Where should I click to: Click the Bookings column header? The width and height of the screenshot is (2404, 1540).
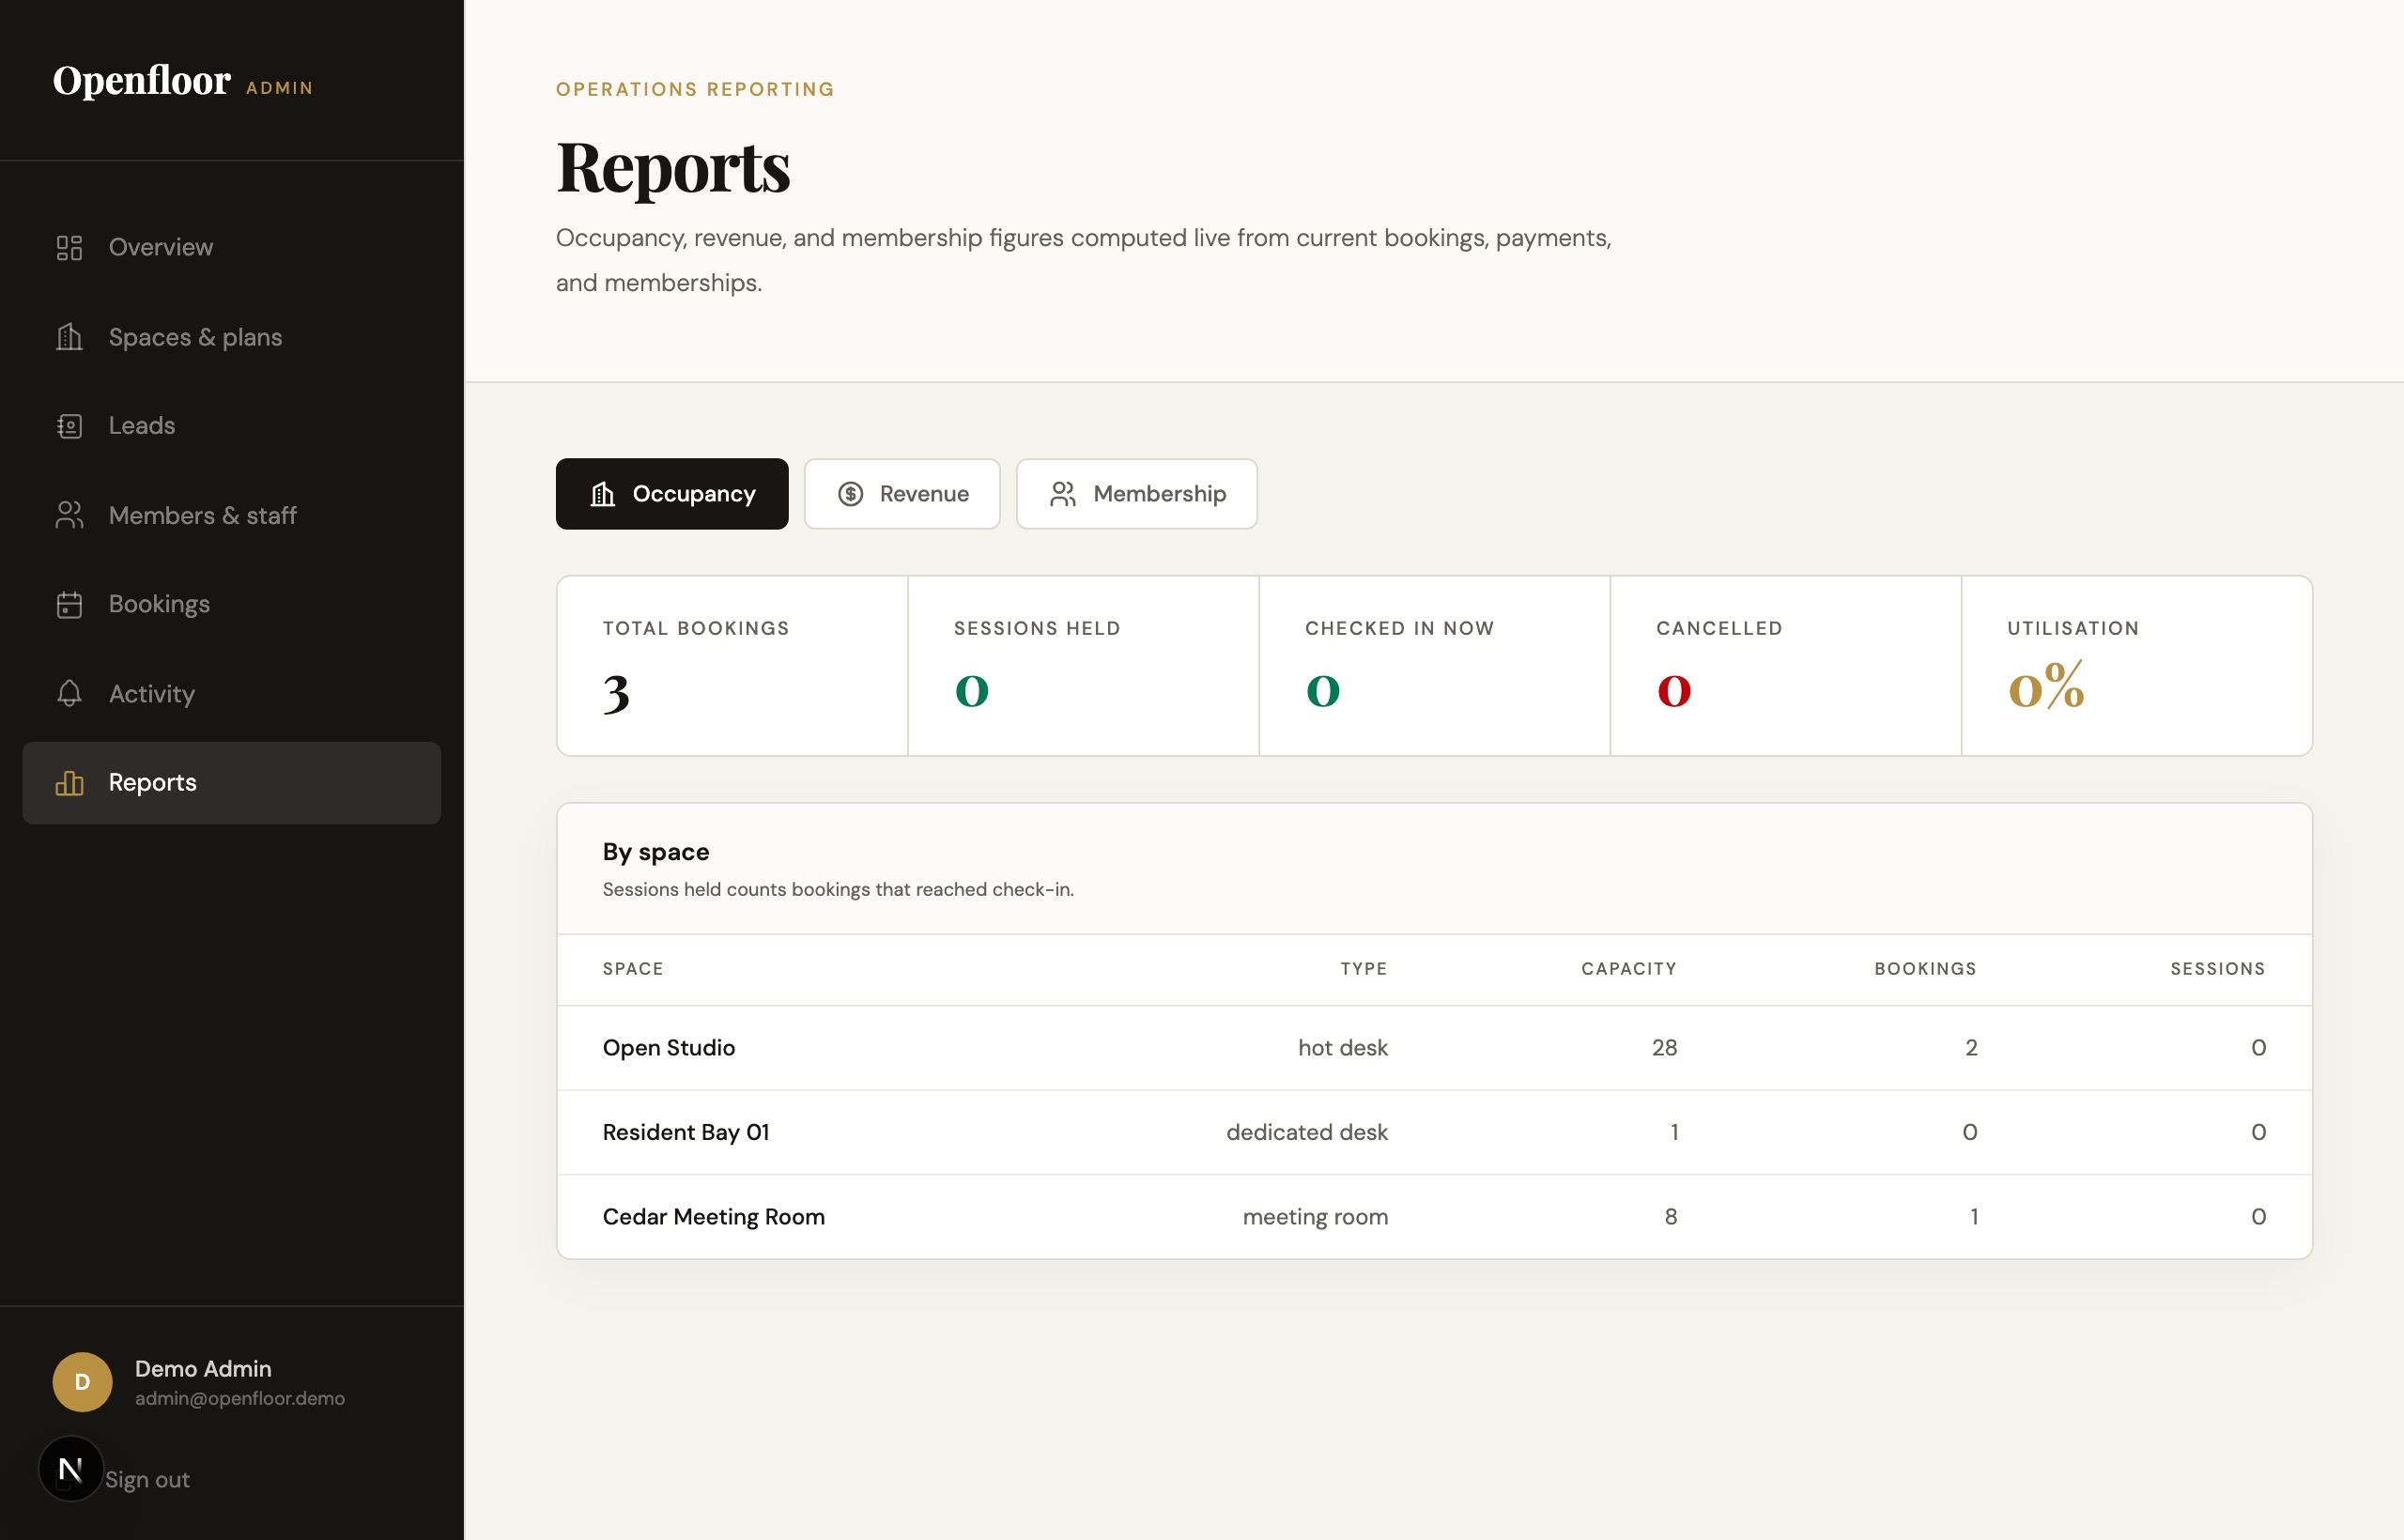[1925, 969]
